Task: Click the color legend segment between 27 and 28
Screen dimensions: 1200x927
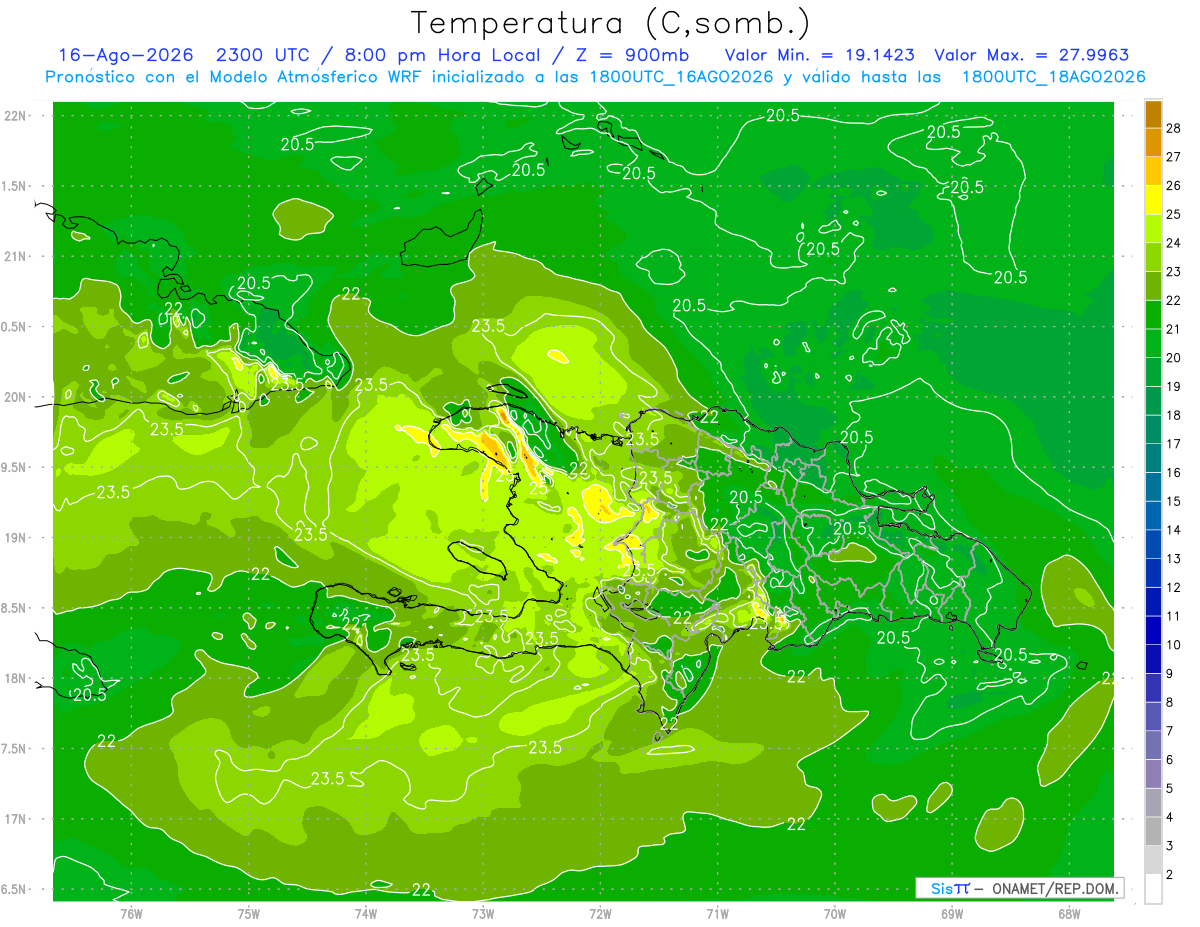Action: (x=1153, y=143)
